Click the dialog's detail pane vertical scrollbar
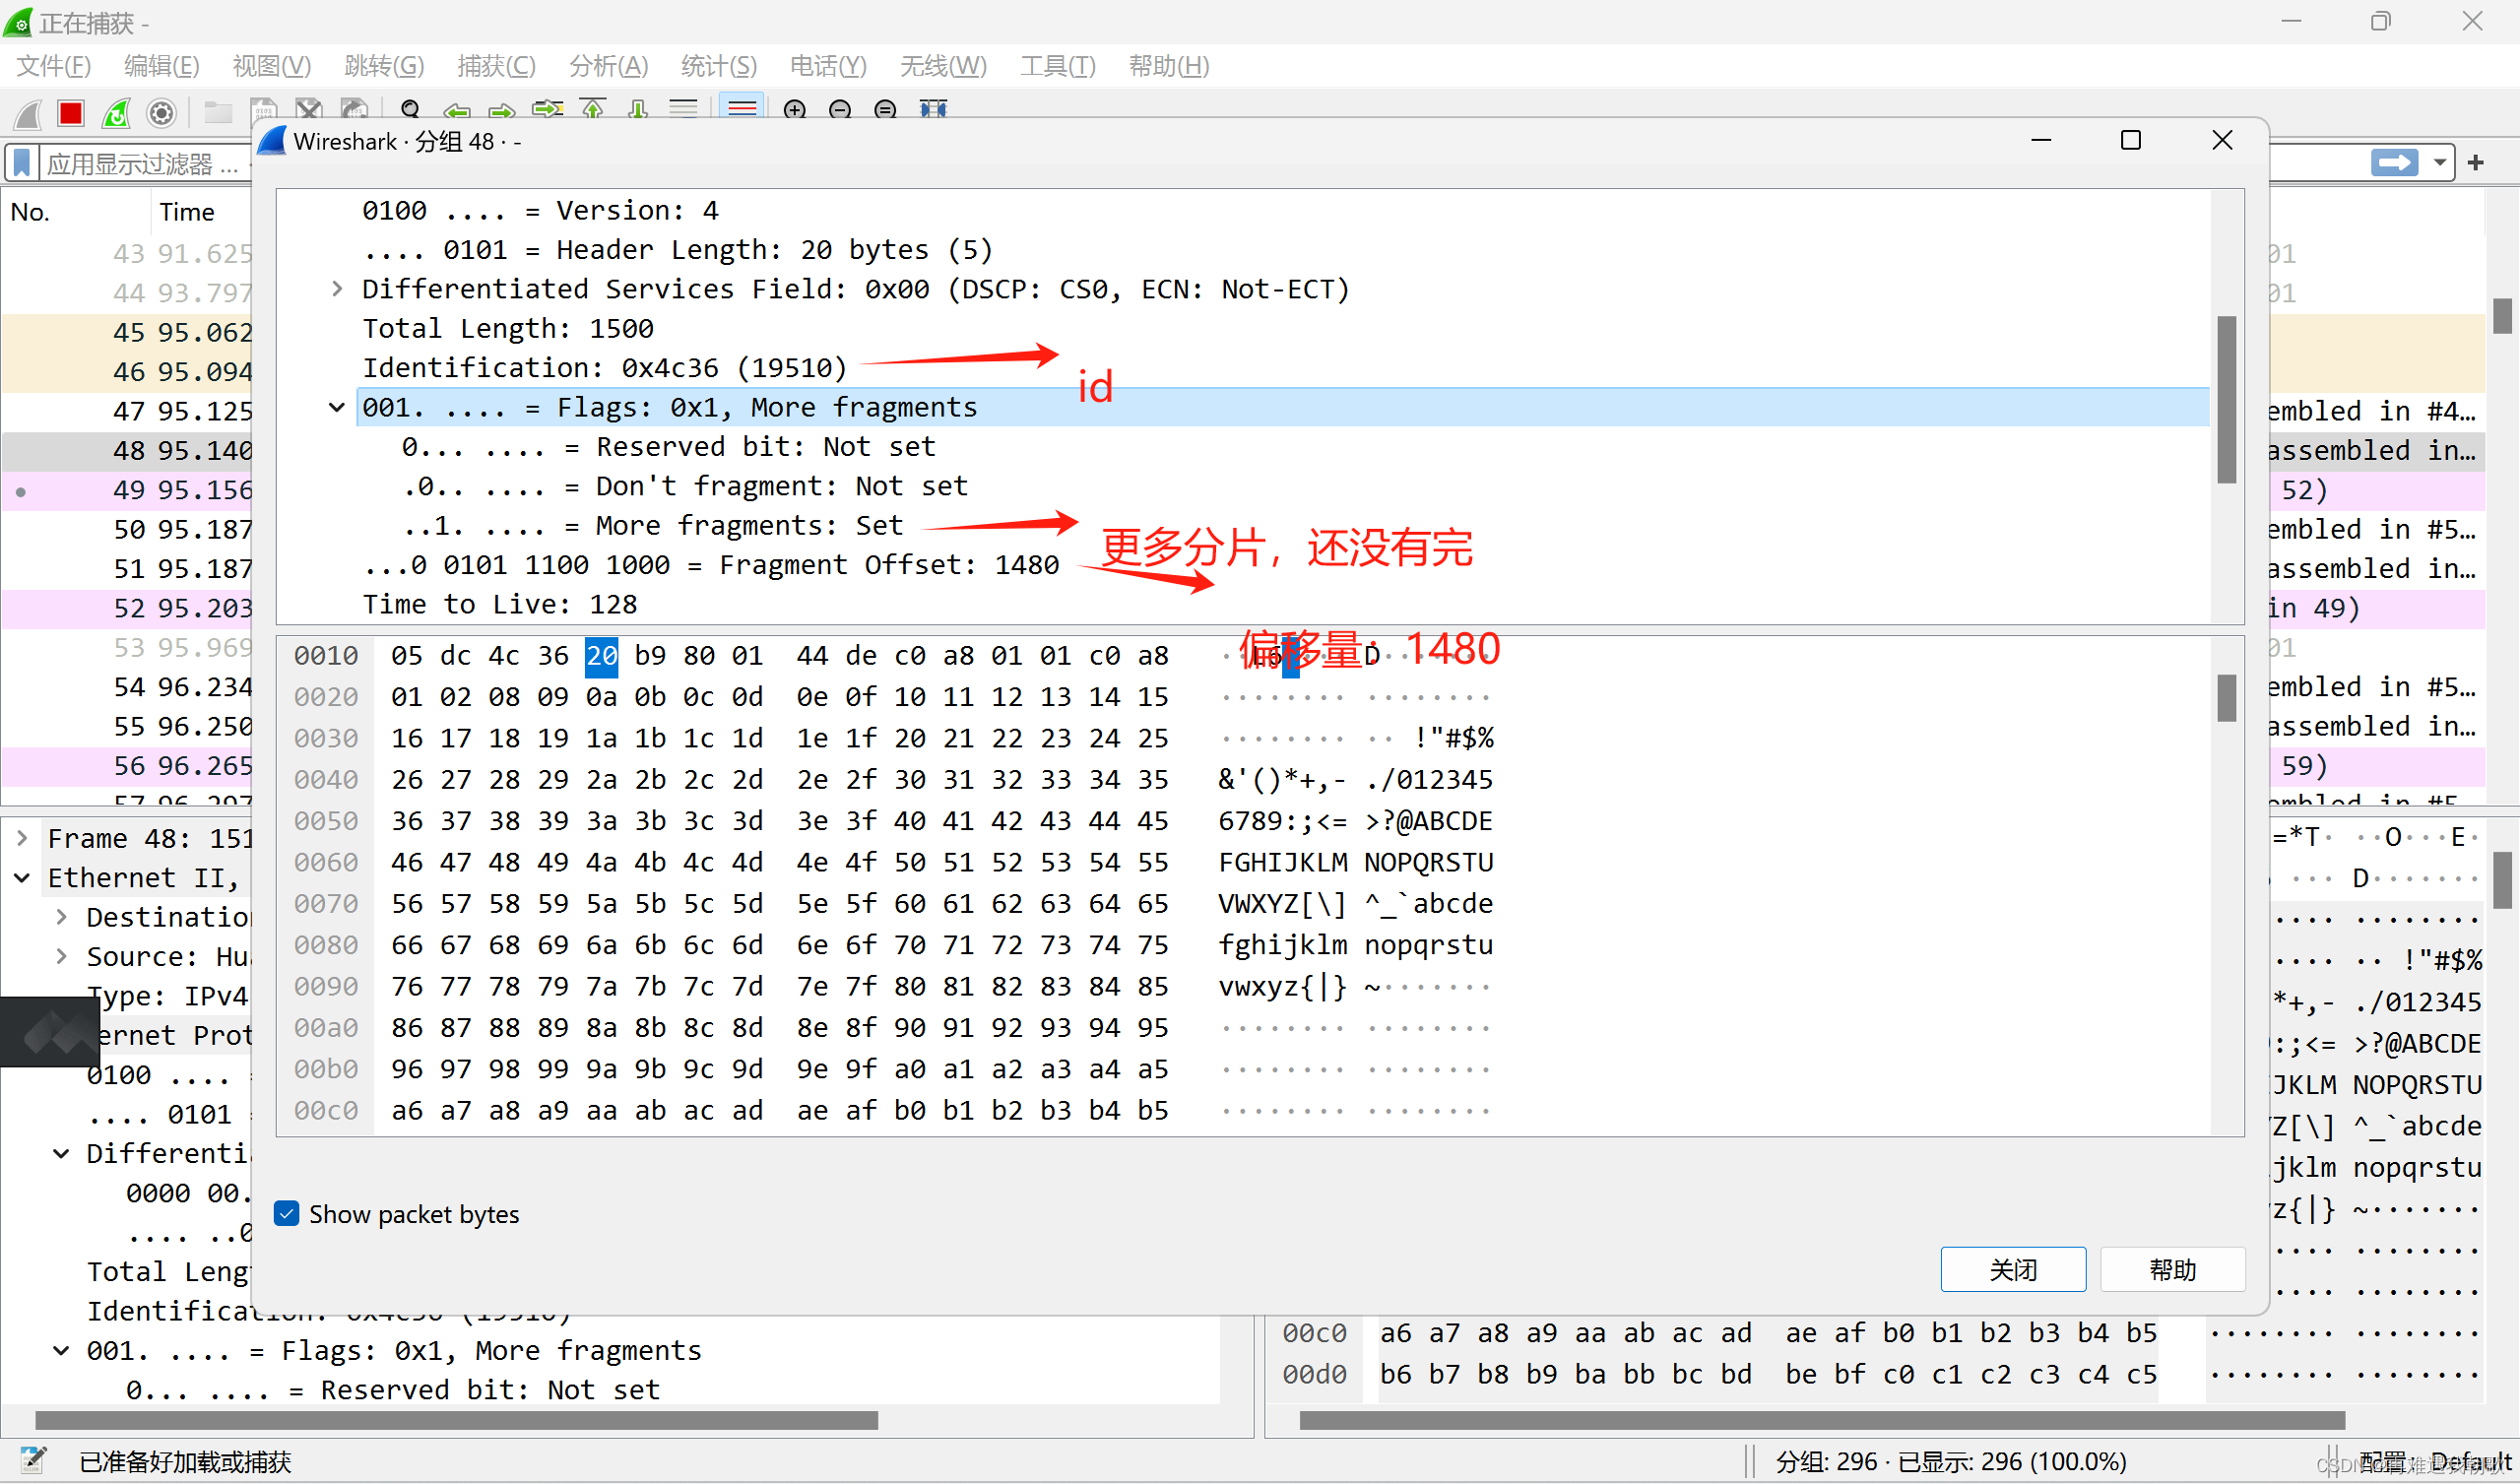The width and height of the screenshot is (2520, 1484). 2226,400
